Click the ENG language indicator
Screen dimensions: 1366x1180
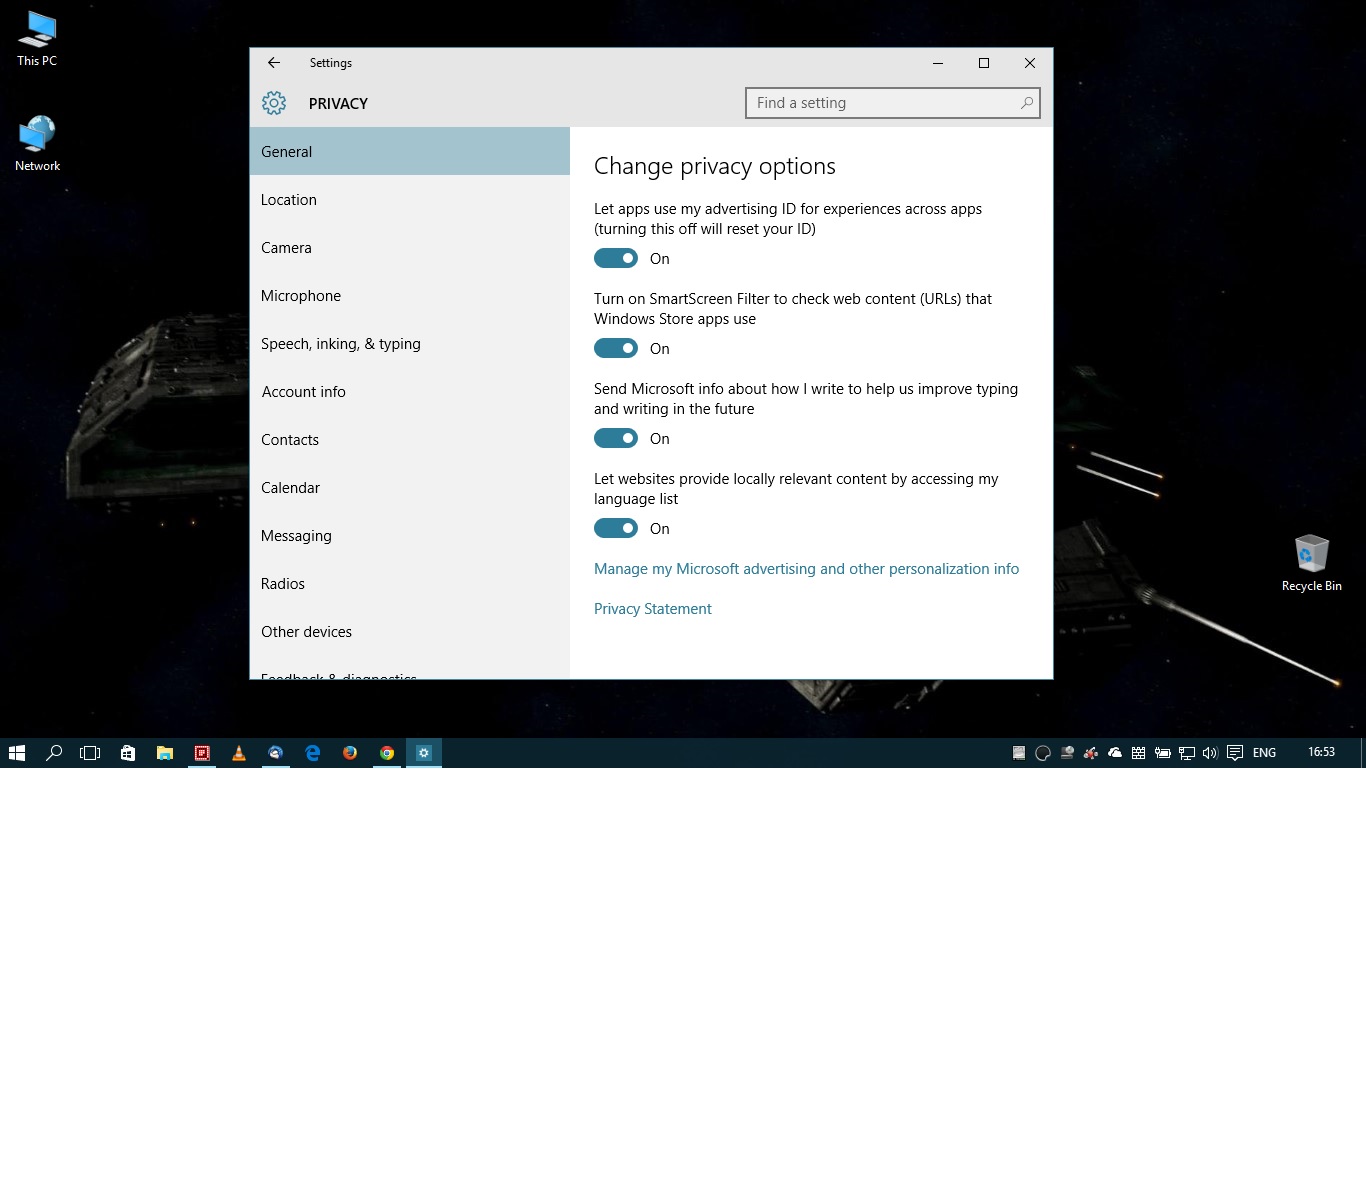[x=1264, y=753]
